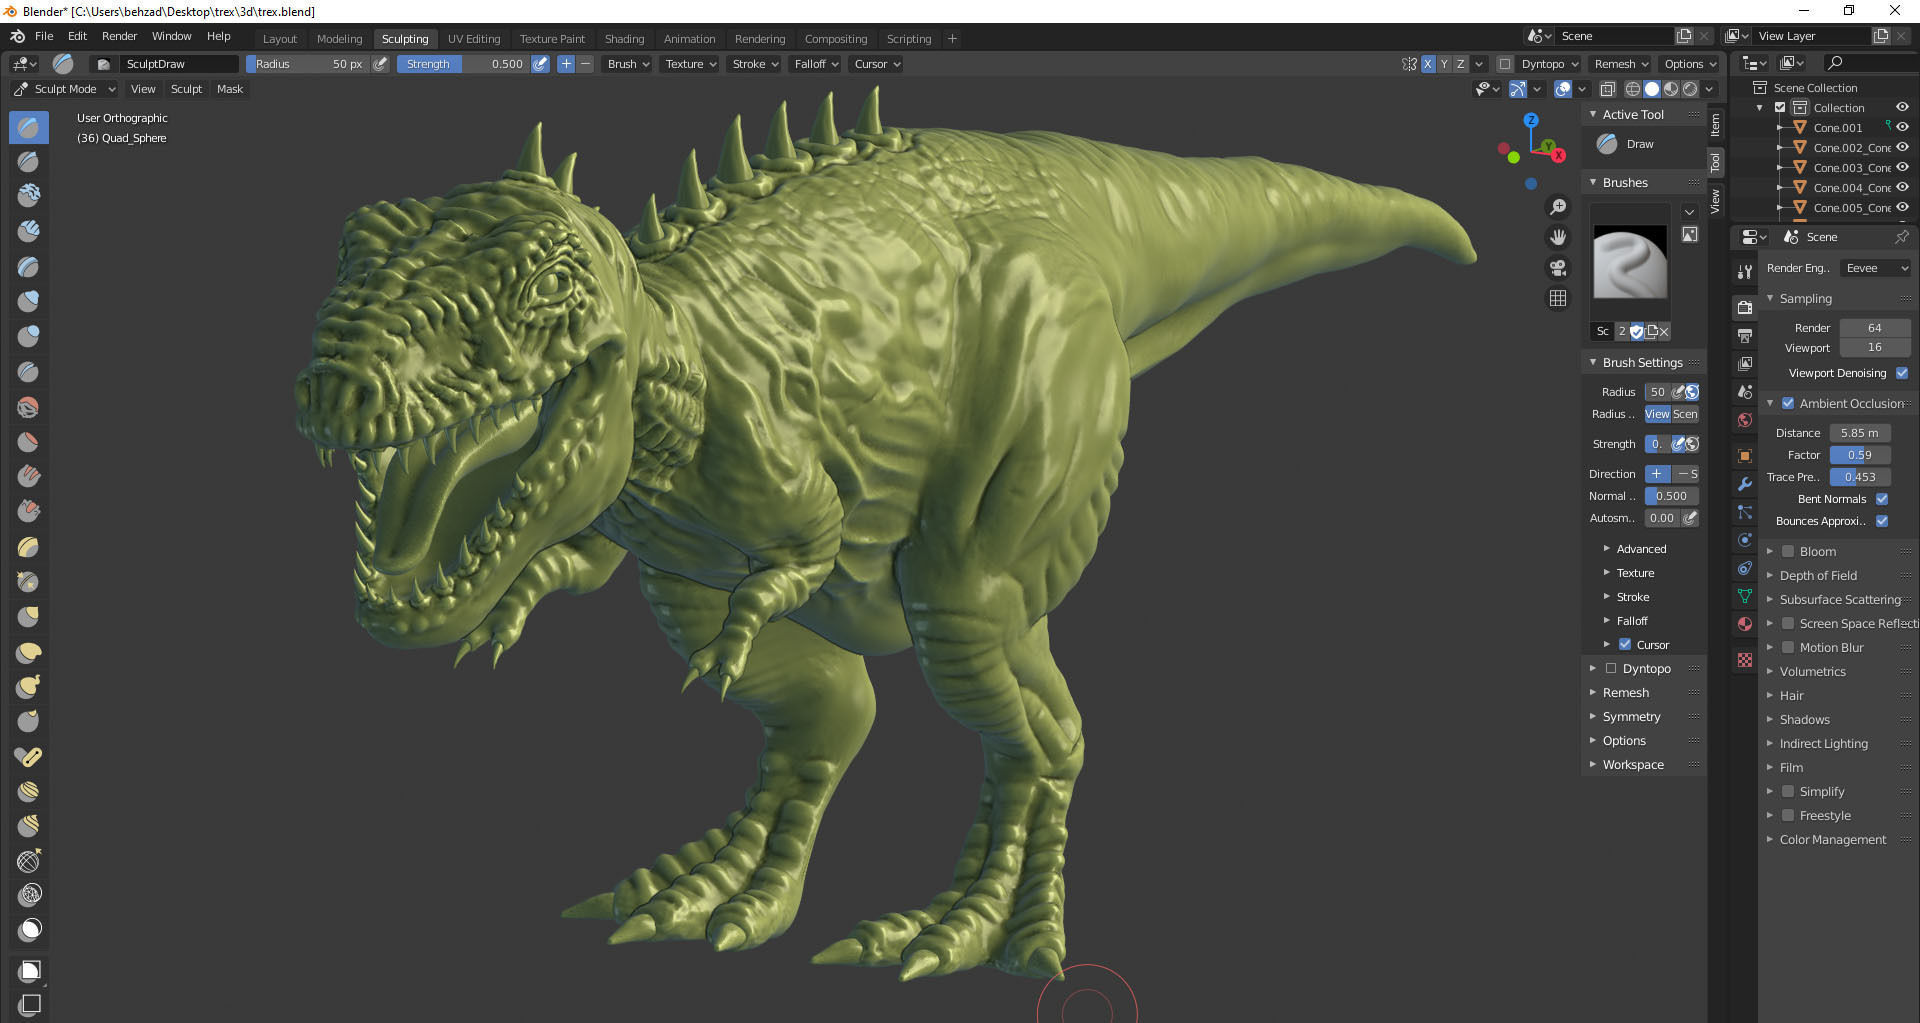Click the SculptDraw brush name field
1920x1023 pixels.
(180, 64)
